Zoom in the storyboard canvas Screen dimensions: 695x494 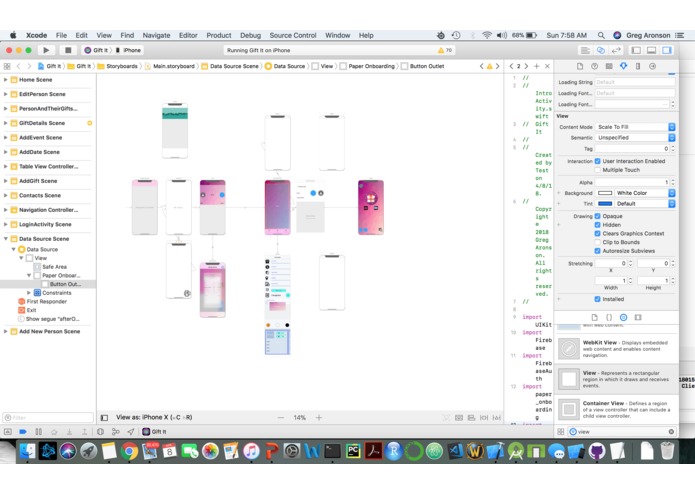(319, 417)
